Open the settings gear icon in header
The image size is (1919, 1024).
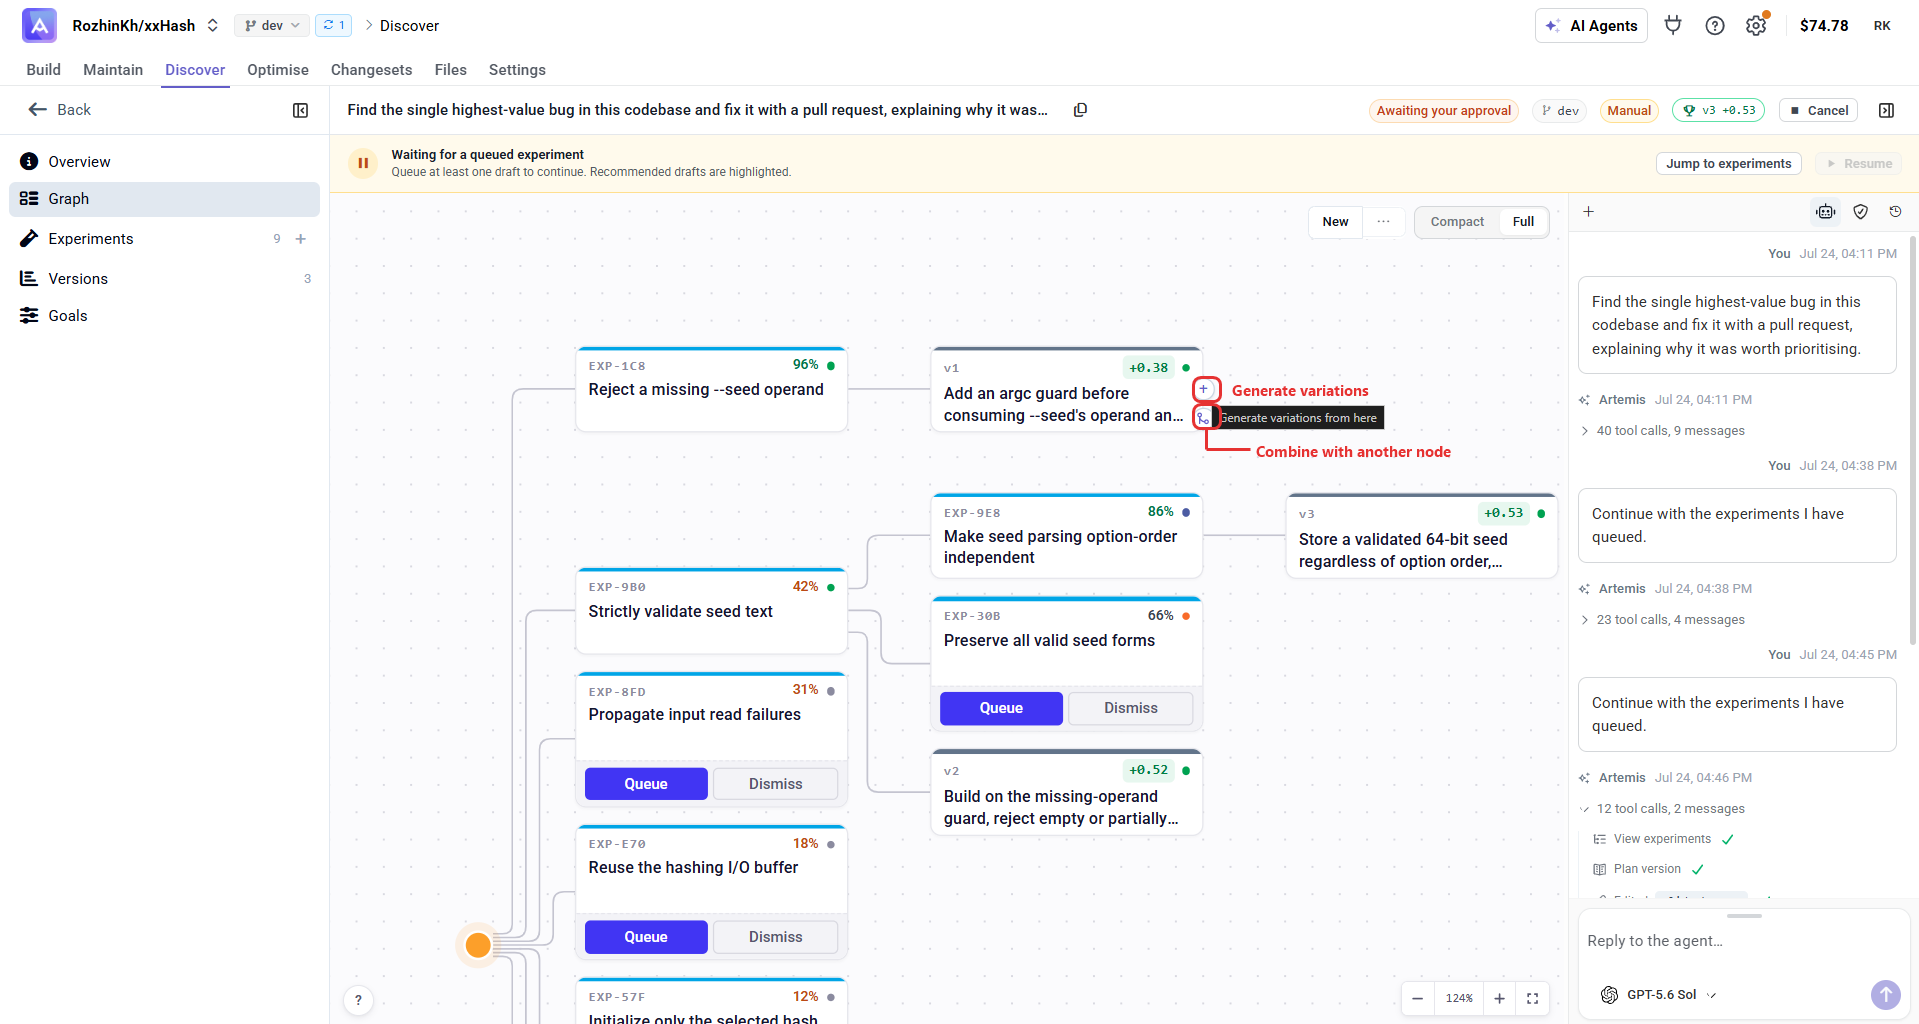[x=1756, y=25]
